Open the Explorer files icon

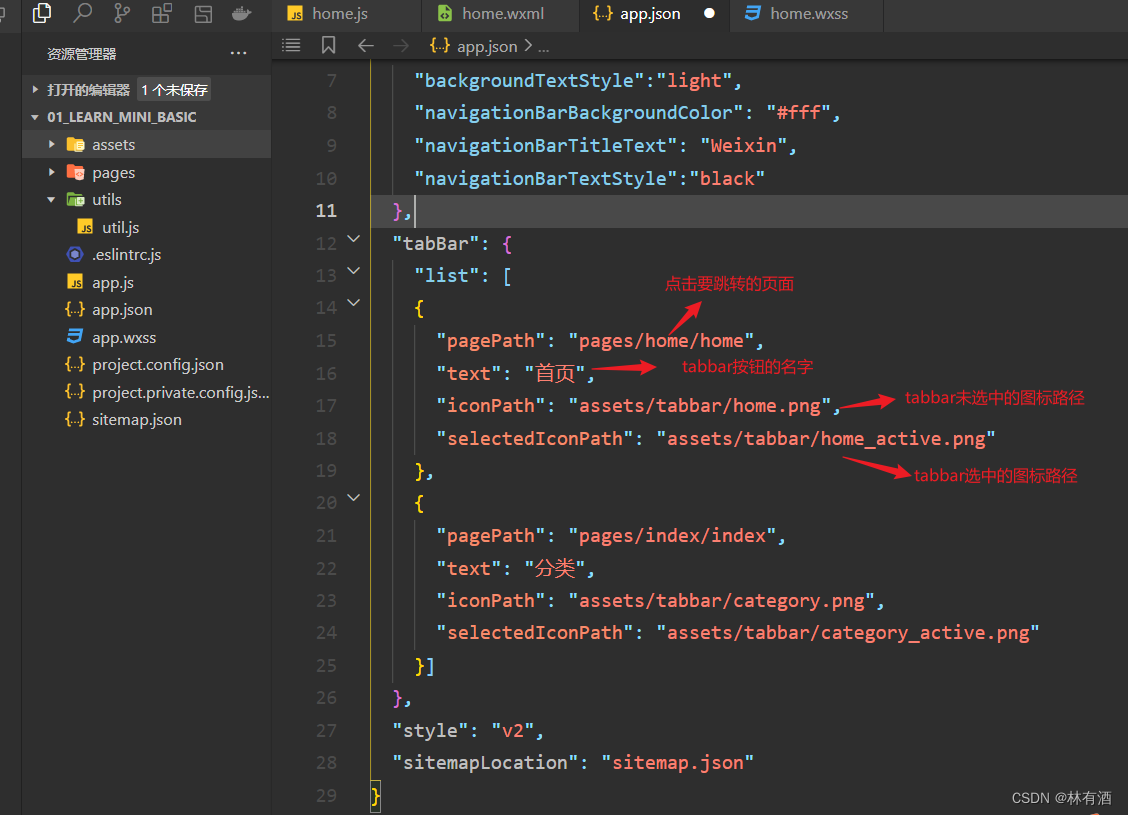(x=42, y=13)
